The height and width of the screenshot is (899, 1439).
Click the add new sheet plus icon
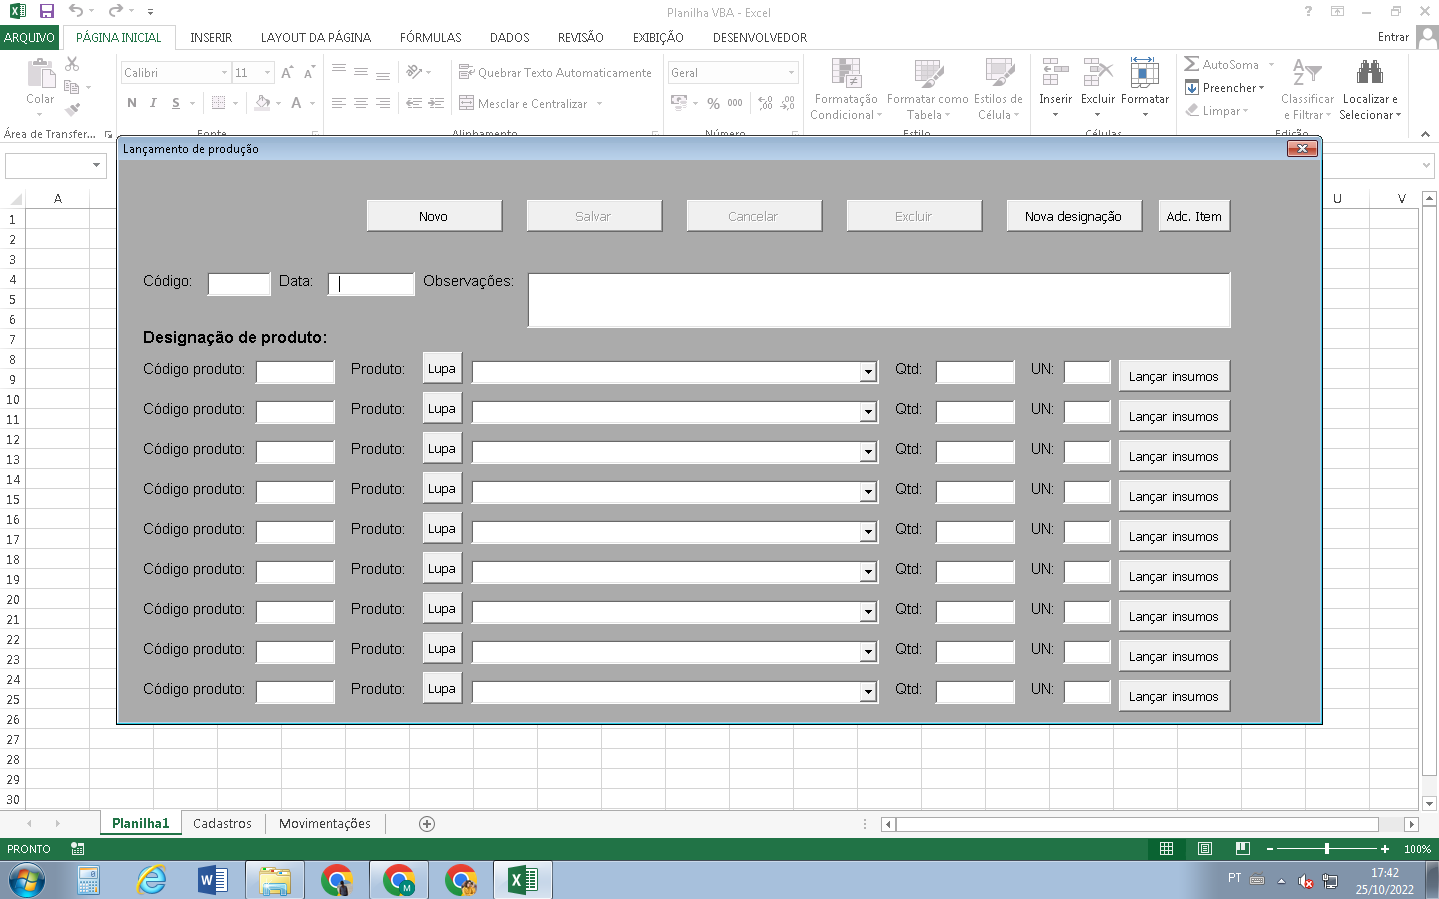tap(427, 824)
